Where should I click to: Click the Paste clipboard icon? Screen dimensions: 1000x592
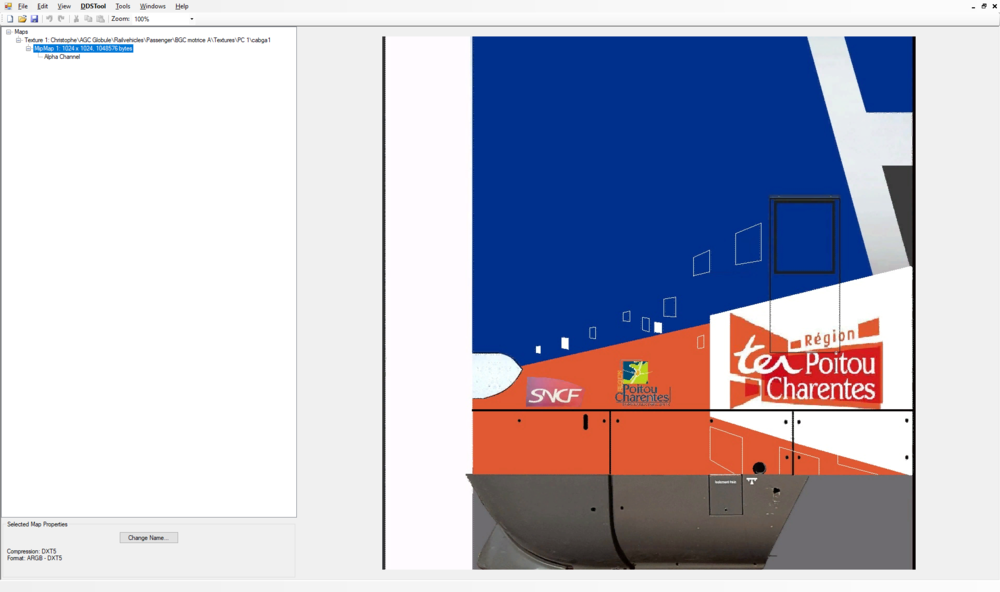(x=100, y=19)
